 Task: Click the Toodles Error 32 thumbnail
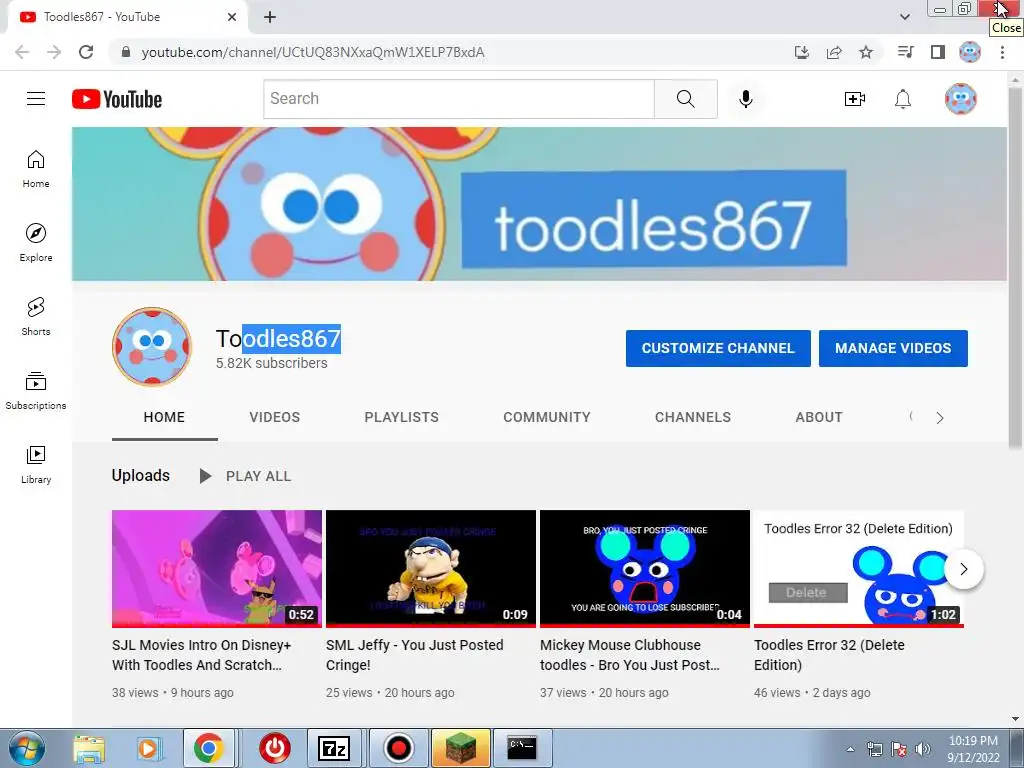pos(859,569)
